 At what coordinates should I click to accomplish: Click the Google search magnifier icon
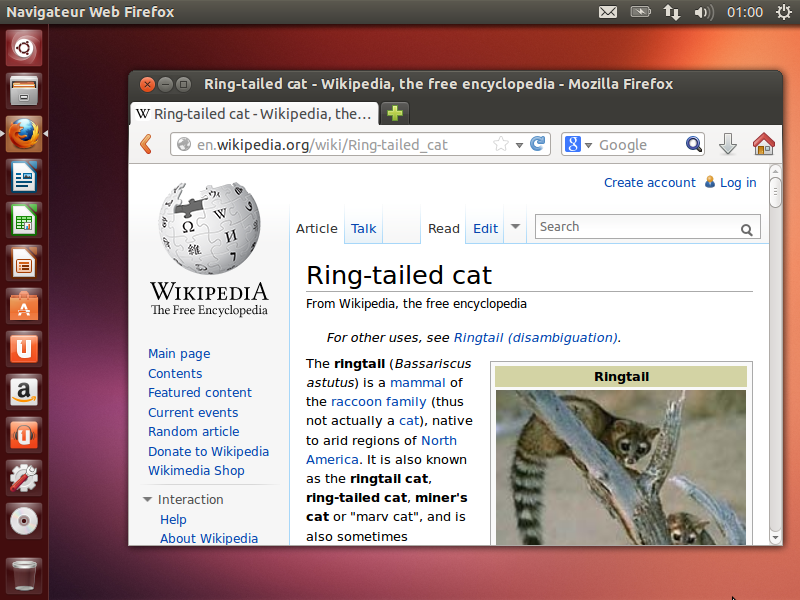coord(693,144)
